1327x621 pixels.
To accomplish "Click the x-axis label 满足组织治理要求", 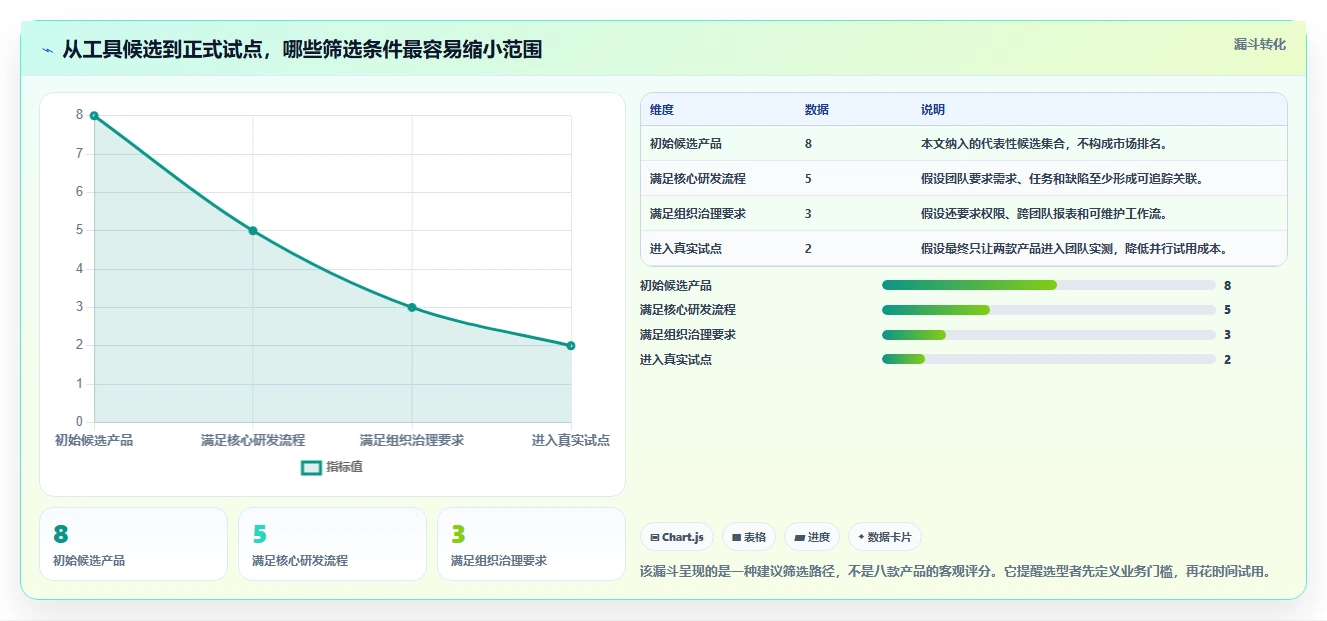I will (412, 440).
